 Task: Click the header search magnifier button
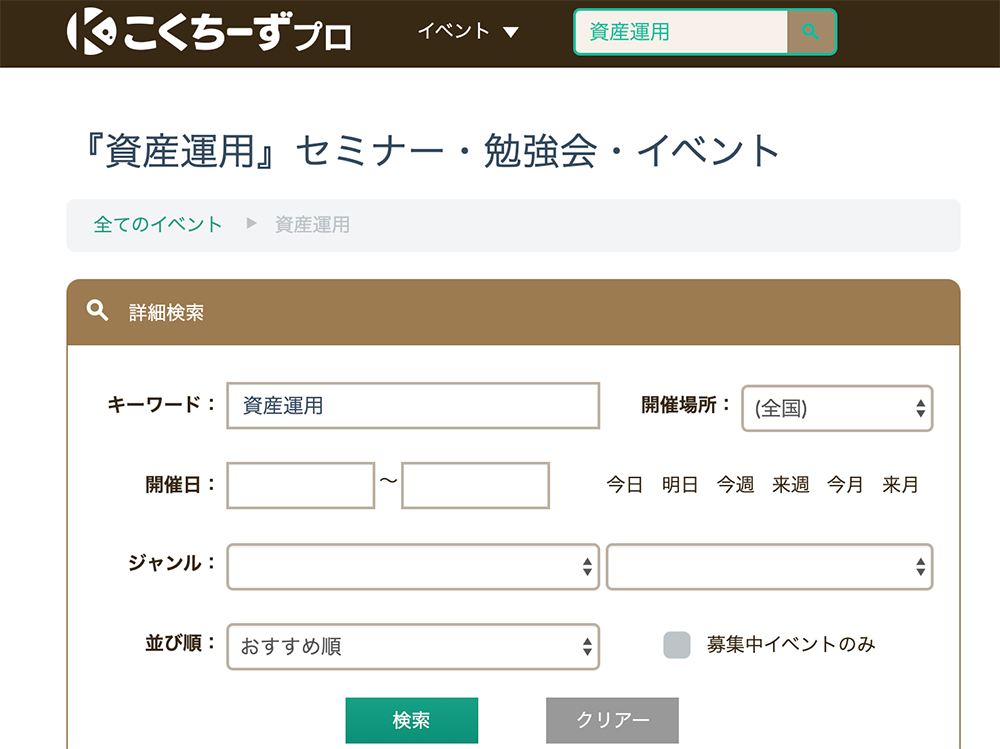(811, 32)
